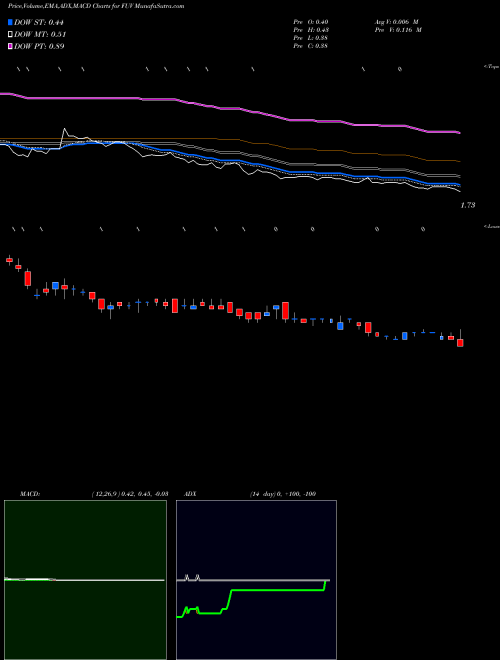The height and width of the screenshot is (660, 500).
Task: Click the "<-Lows" axis label
Action: click(x=492, y=226)
